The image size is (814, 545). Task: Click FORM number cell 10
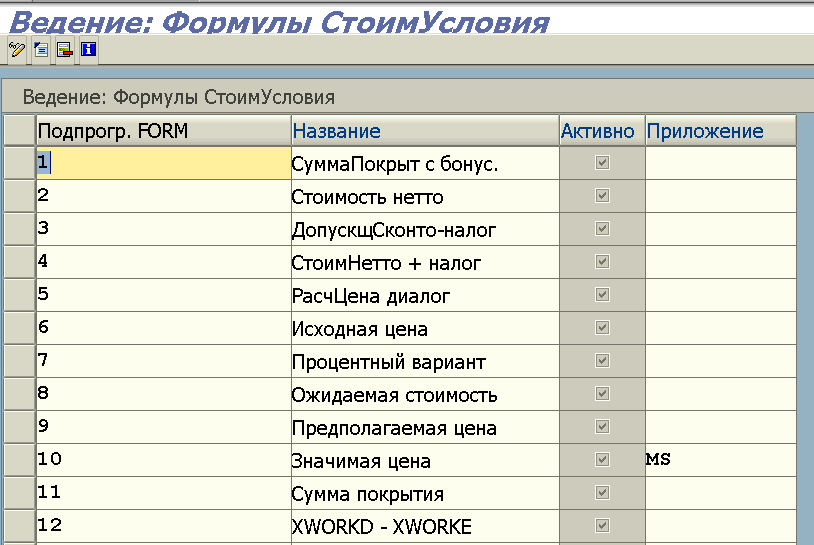[164, 460]
